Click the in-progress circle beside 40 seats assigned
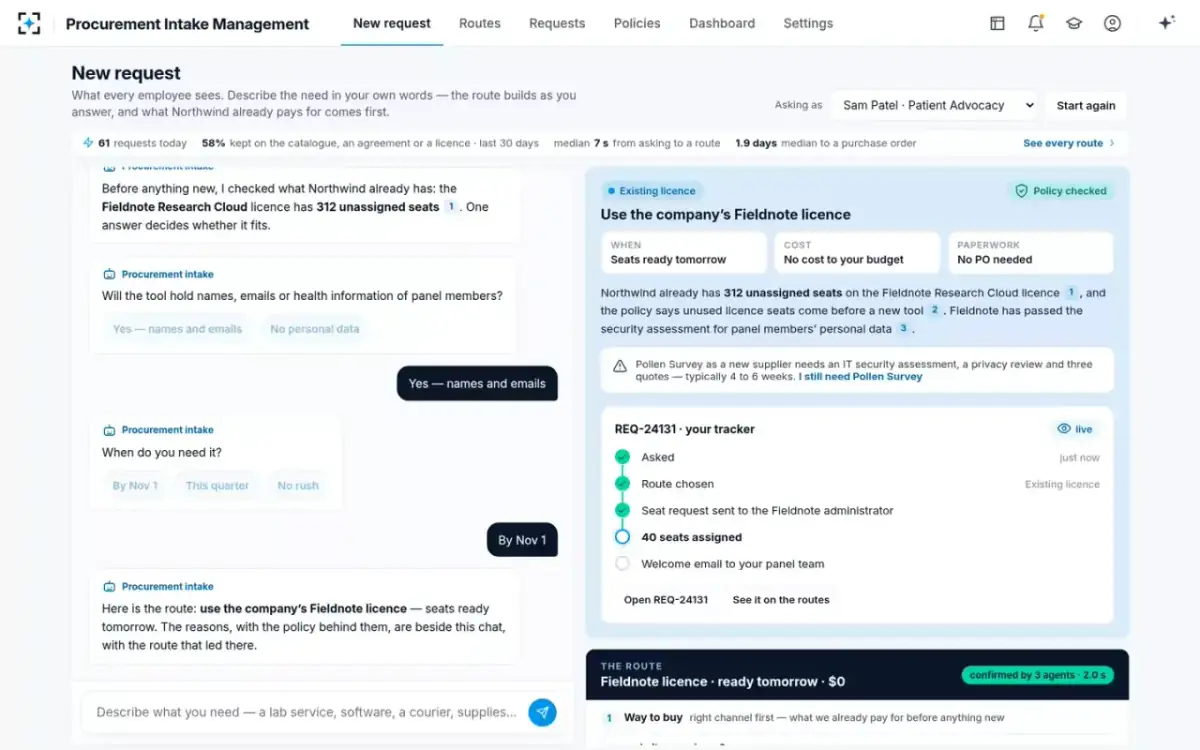 tap(623, 537)
